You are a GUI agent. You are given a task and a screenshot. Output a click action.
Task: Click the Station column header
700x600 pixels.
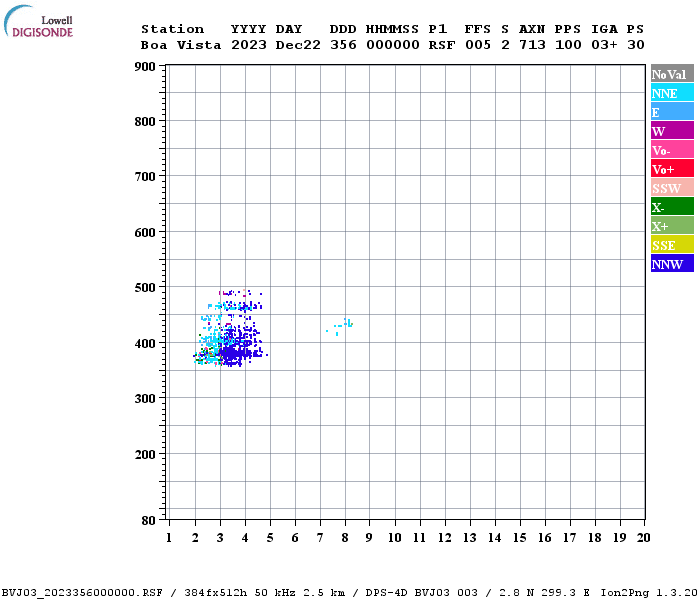(x=172, y=29)
